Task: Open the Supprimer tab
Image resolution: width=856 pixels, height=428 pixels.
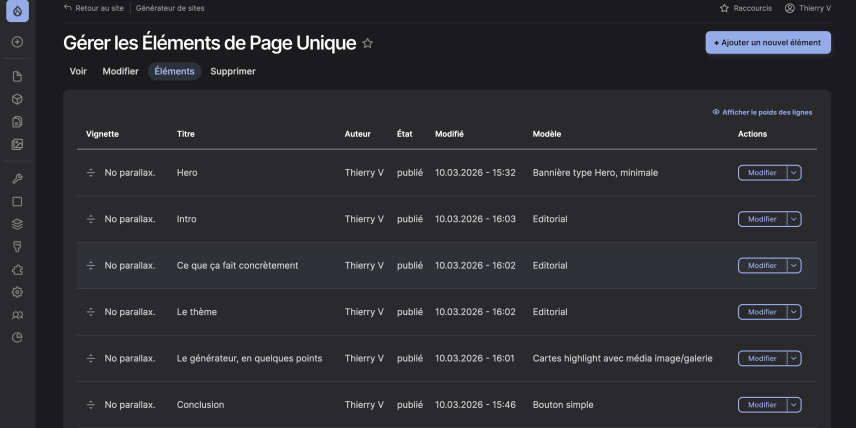Action: (x=233, y=72)
